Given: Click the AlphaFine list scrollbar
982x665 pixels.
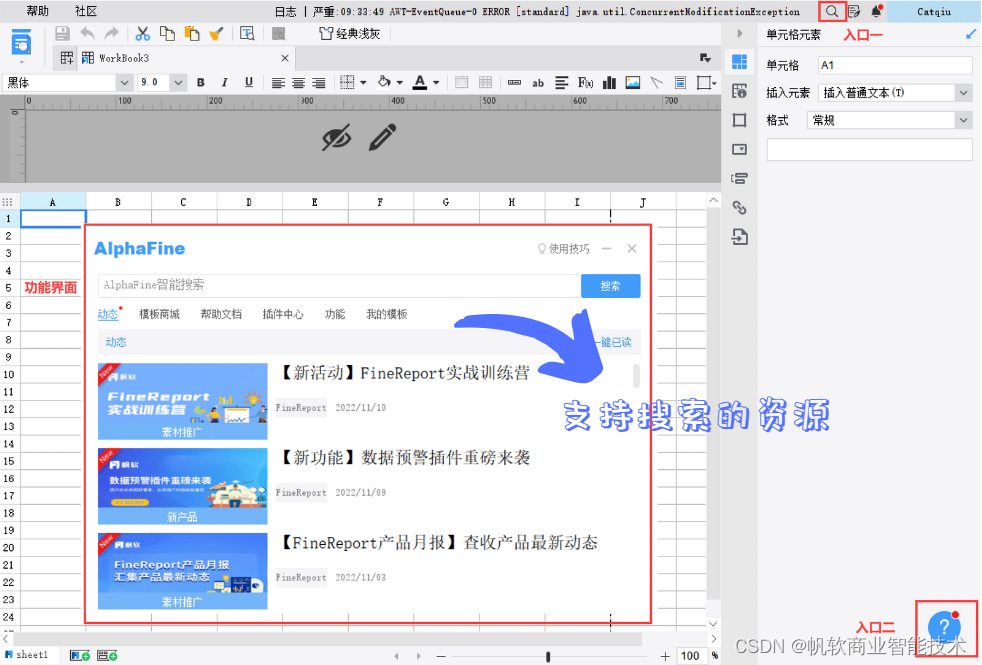Looking at the screenshot, I should 636,376.
